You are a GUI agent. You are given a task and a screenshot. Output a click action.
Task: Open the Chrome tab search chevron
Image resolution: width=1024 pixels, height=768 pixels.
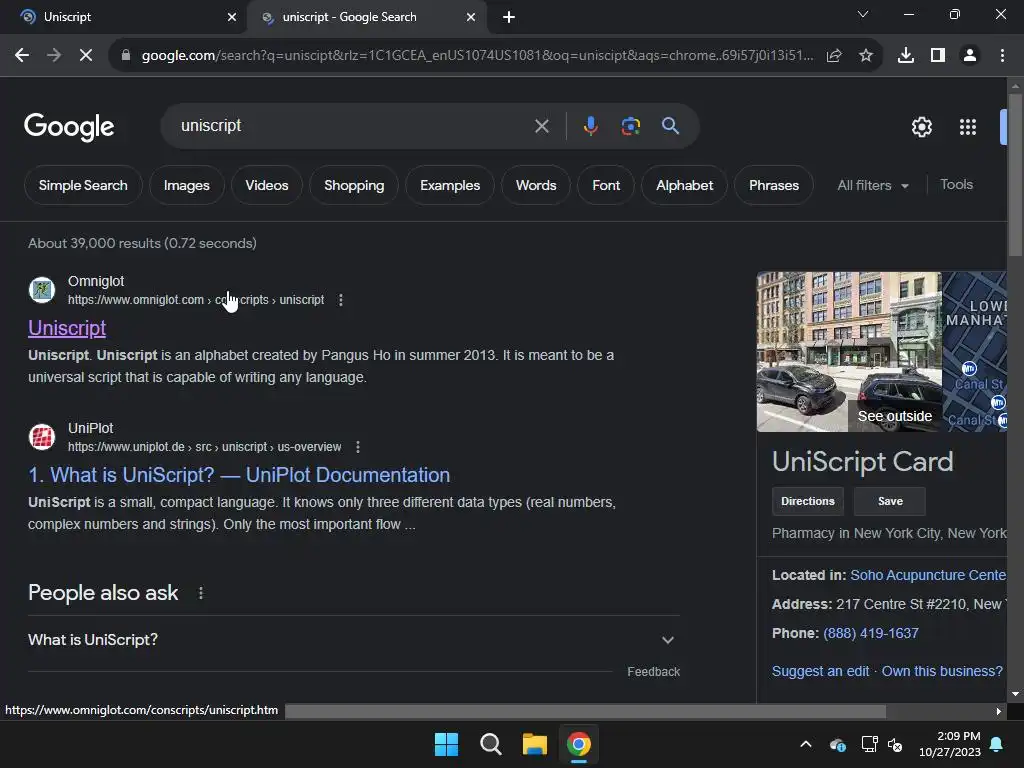pos(863,14)
